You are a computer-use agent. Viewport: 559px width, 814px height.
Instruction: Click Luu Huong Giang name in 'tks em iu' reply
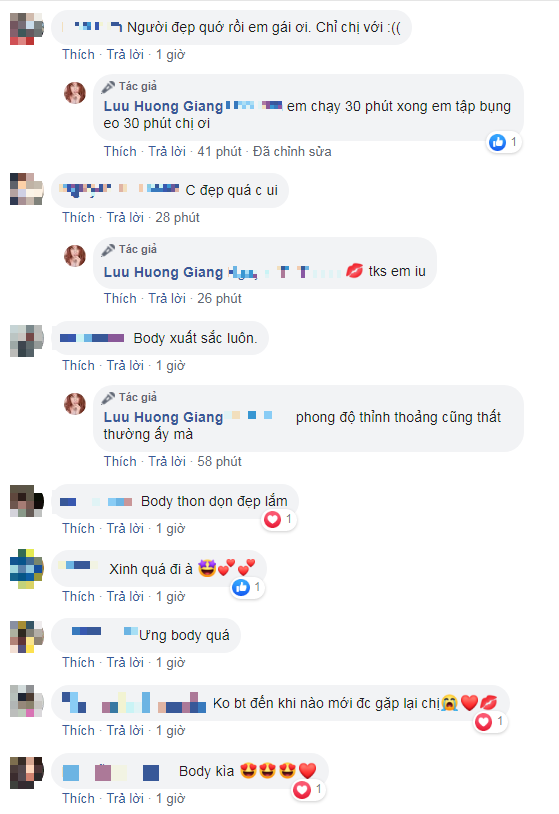(163, 272)
